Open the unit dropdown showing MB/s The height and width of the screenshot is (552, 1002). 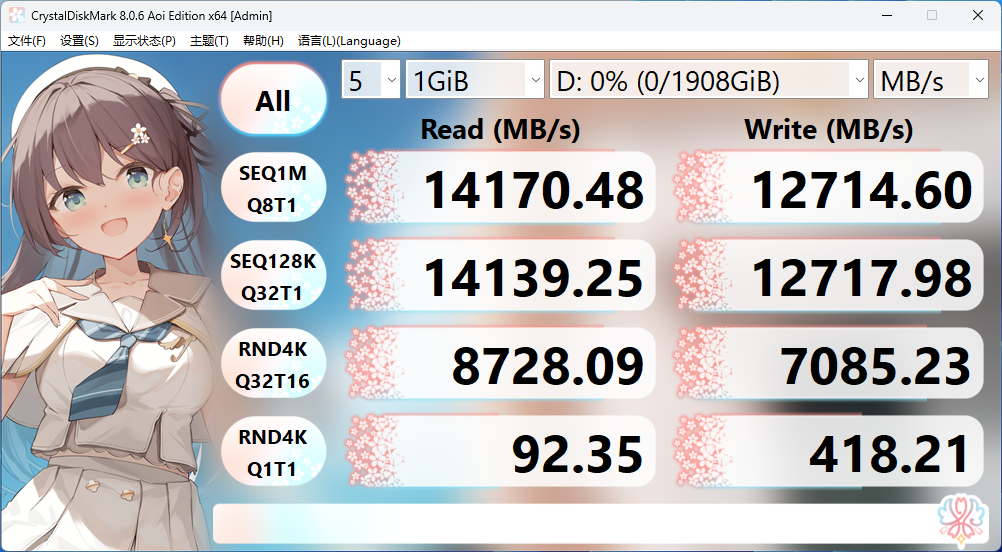(x=930, y=80)
